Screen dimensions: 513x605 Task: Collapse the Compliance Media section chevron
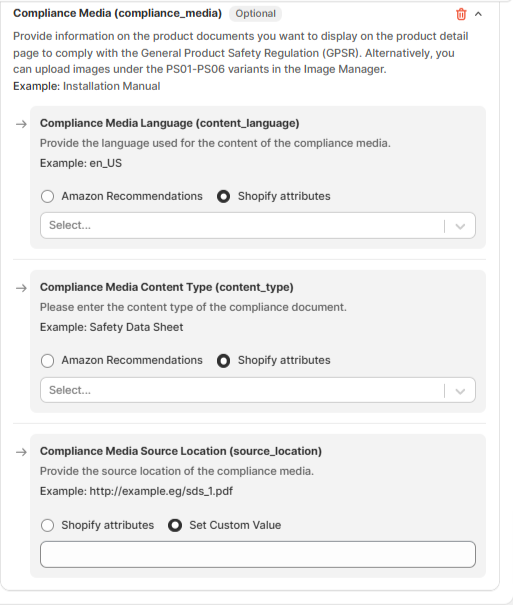pos(478,14)
